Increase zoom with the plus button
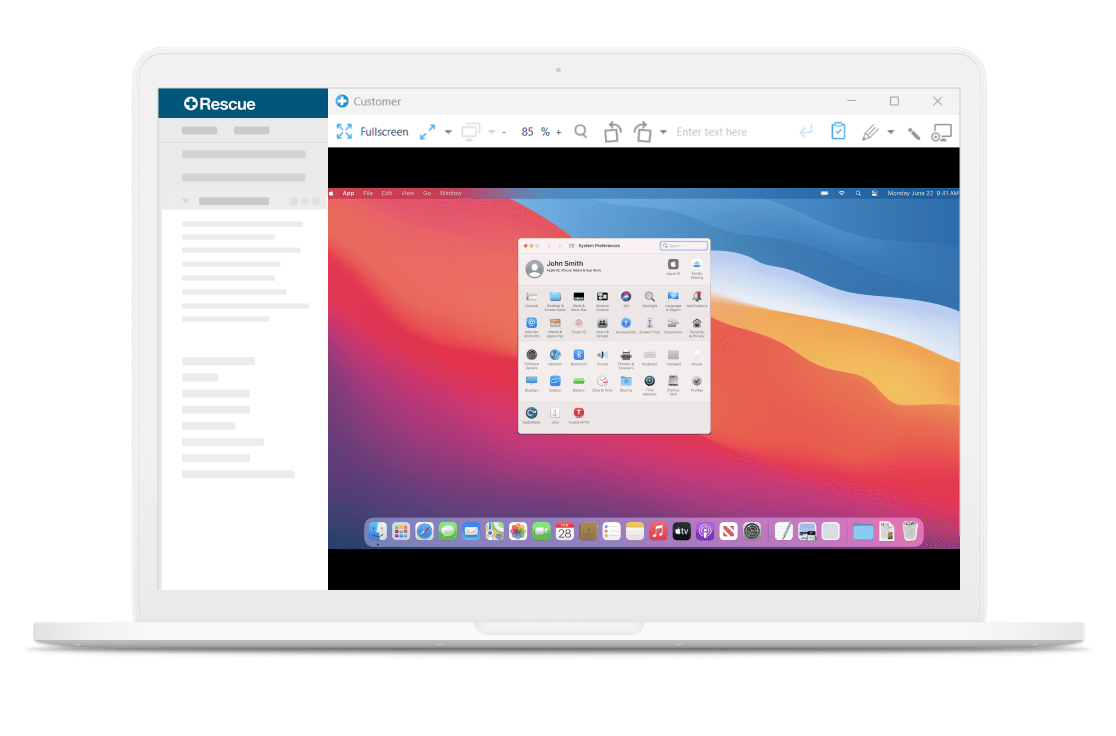This screenshot has height=736, width=1116. pos(559,131)
